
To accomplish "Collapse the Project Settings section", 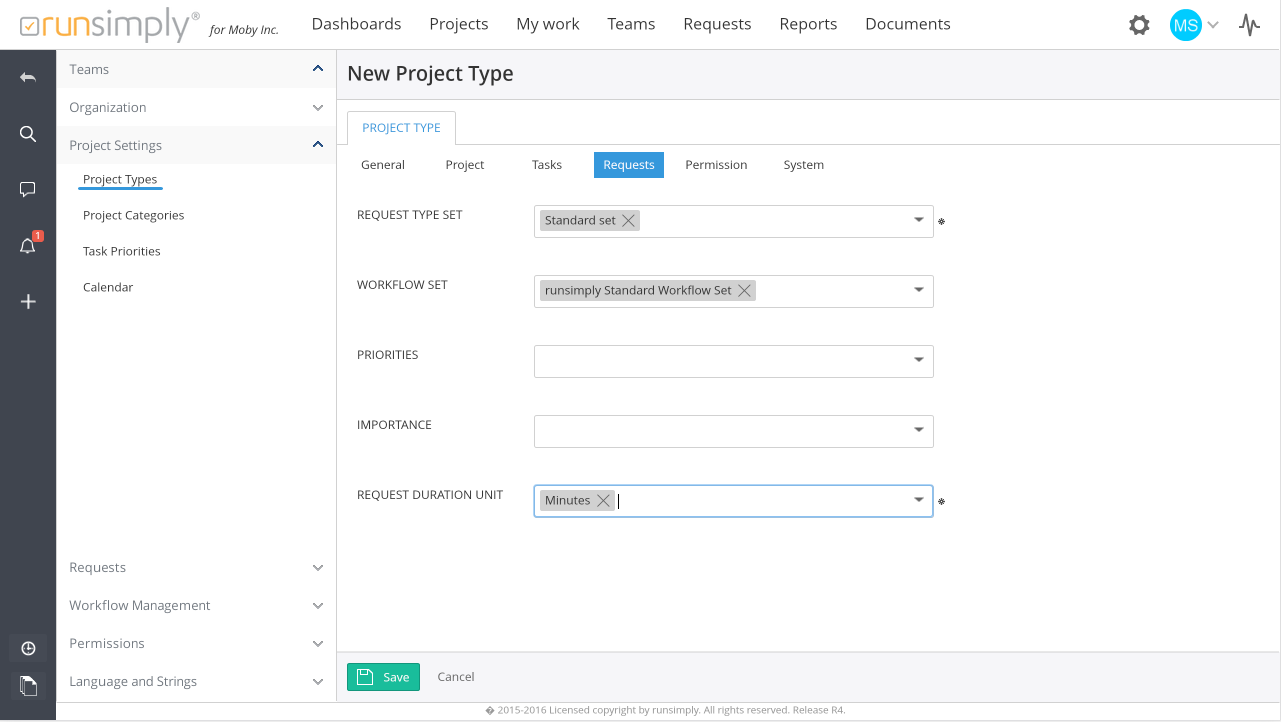I will click(317, 145).
